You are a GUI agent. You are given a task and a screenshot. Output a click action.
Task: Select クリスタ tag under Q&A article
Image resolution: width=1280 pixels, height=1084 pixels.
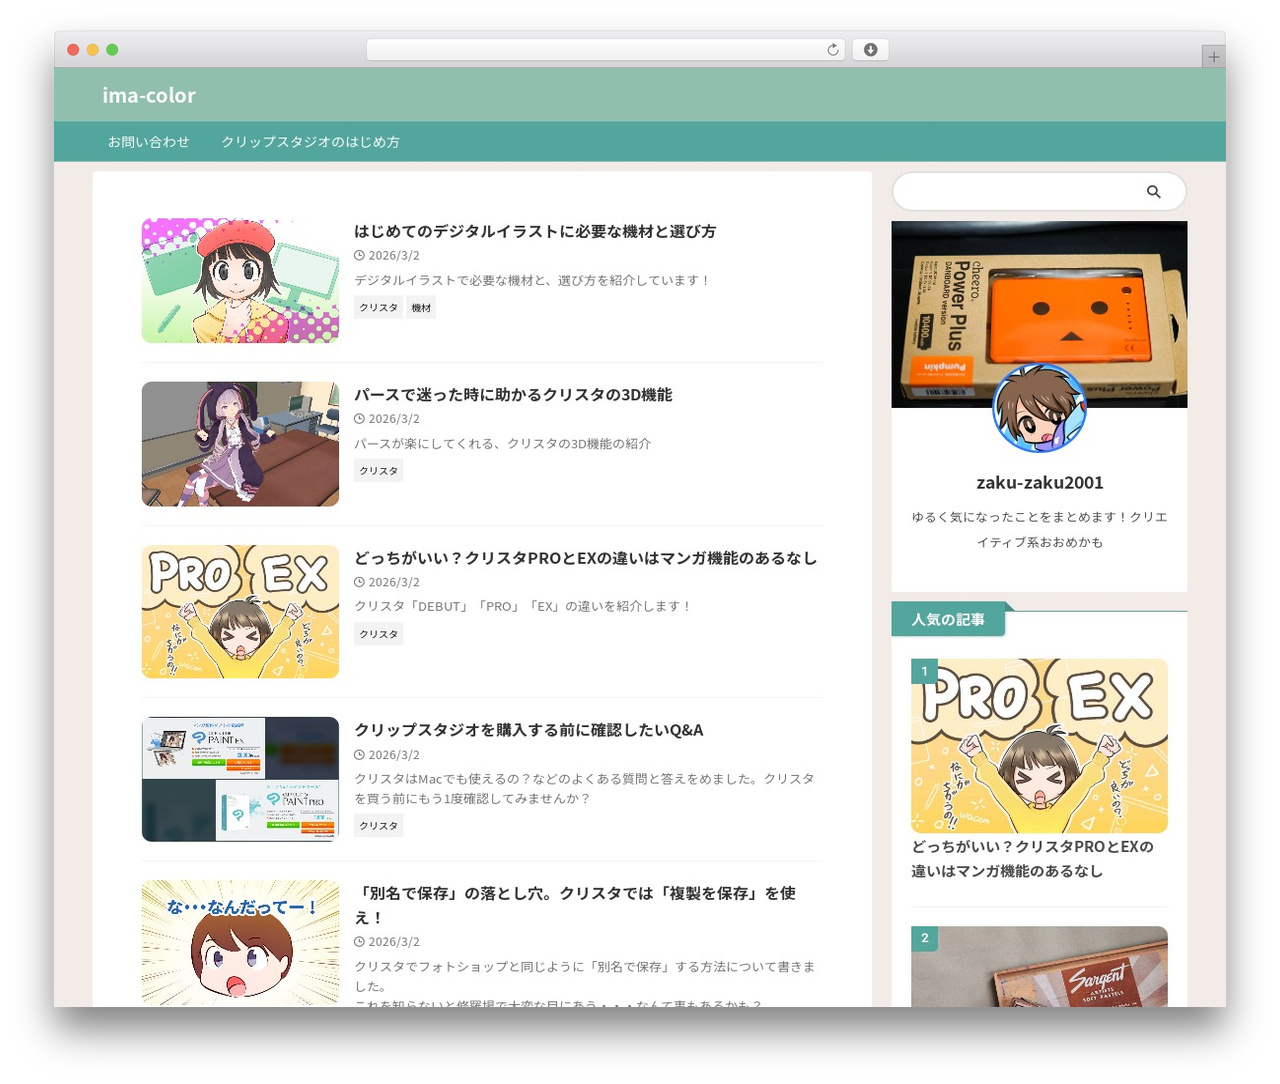379,826
